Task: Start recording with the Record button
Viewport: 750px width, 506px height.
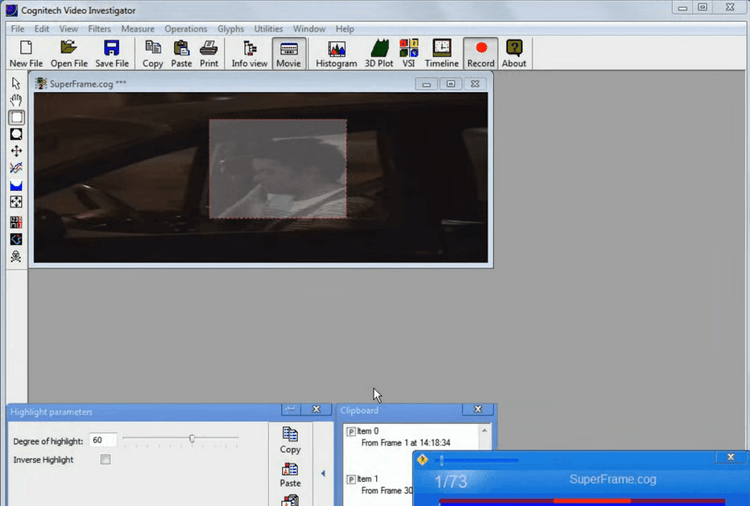Action: pyautogui.click(x=480, y=53)
